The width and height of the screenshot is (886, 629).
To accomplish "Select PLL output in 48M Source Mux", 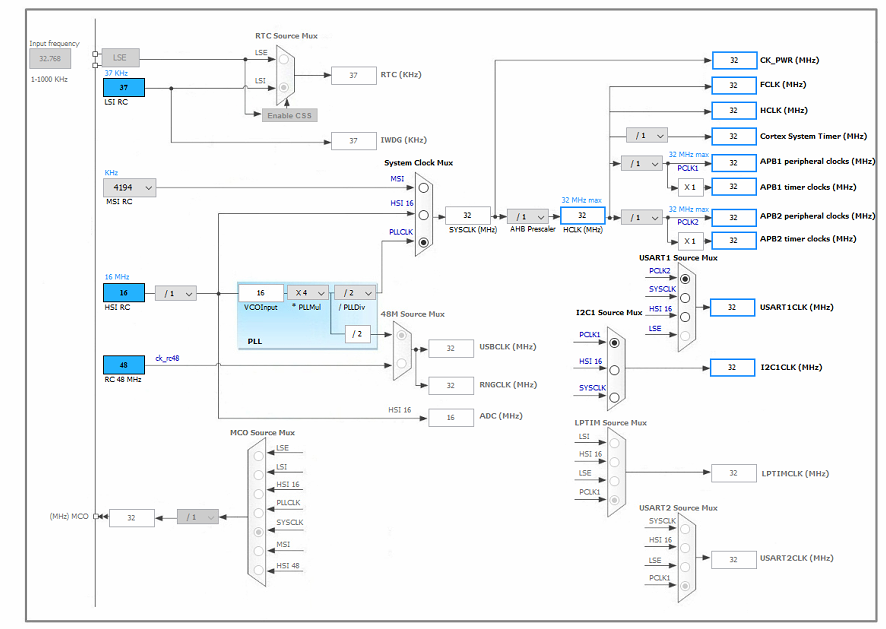I will coord(401,336).
